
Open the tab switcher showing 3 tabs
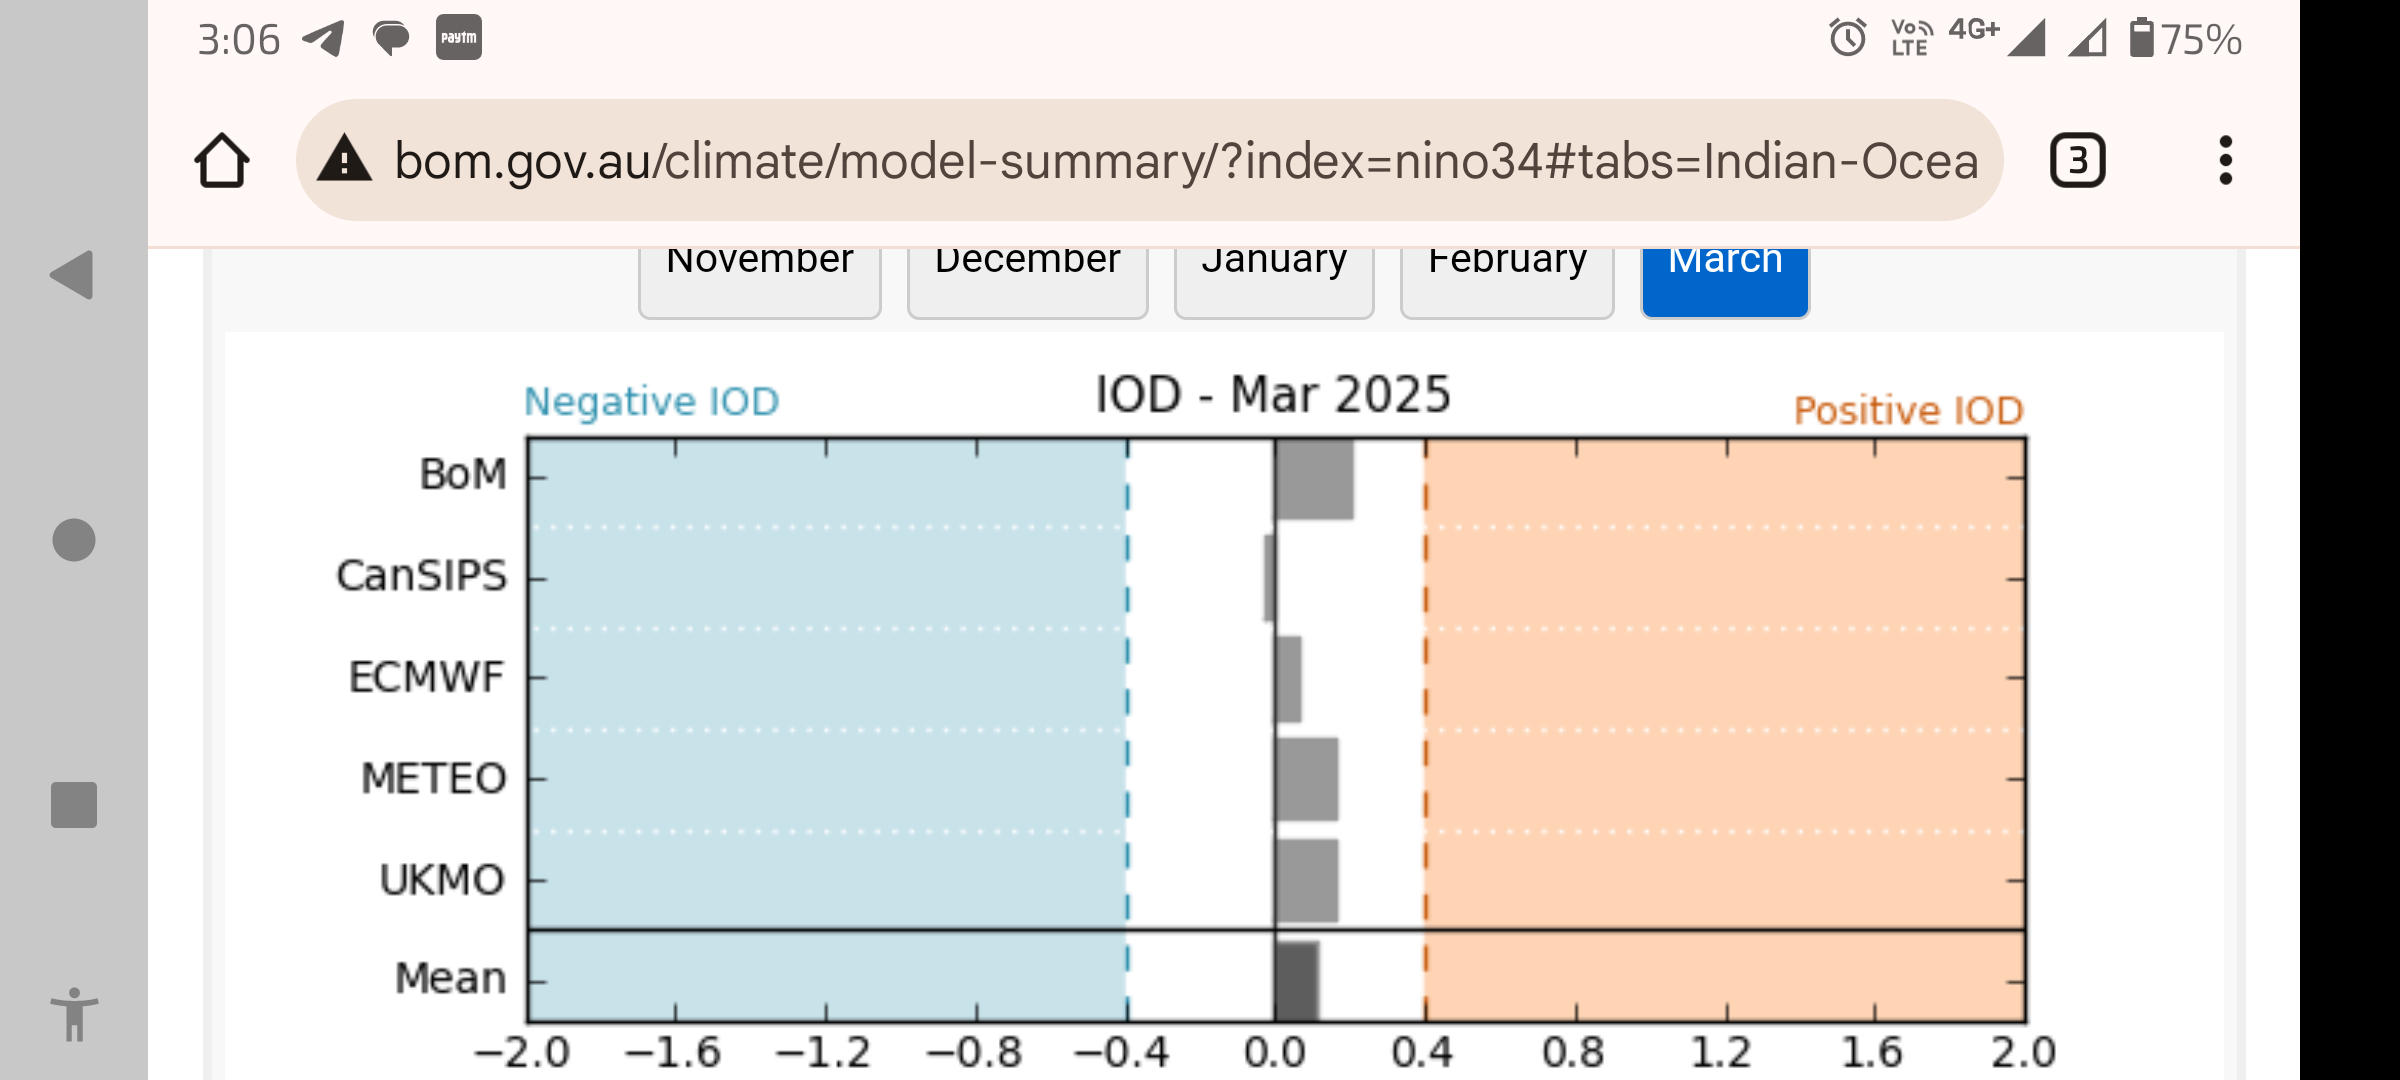click(x=2077, y=161)
